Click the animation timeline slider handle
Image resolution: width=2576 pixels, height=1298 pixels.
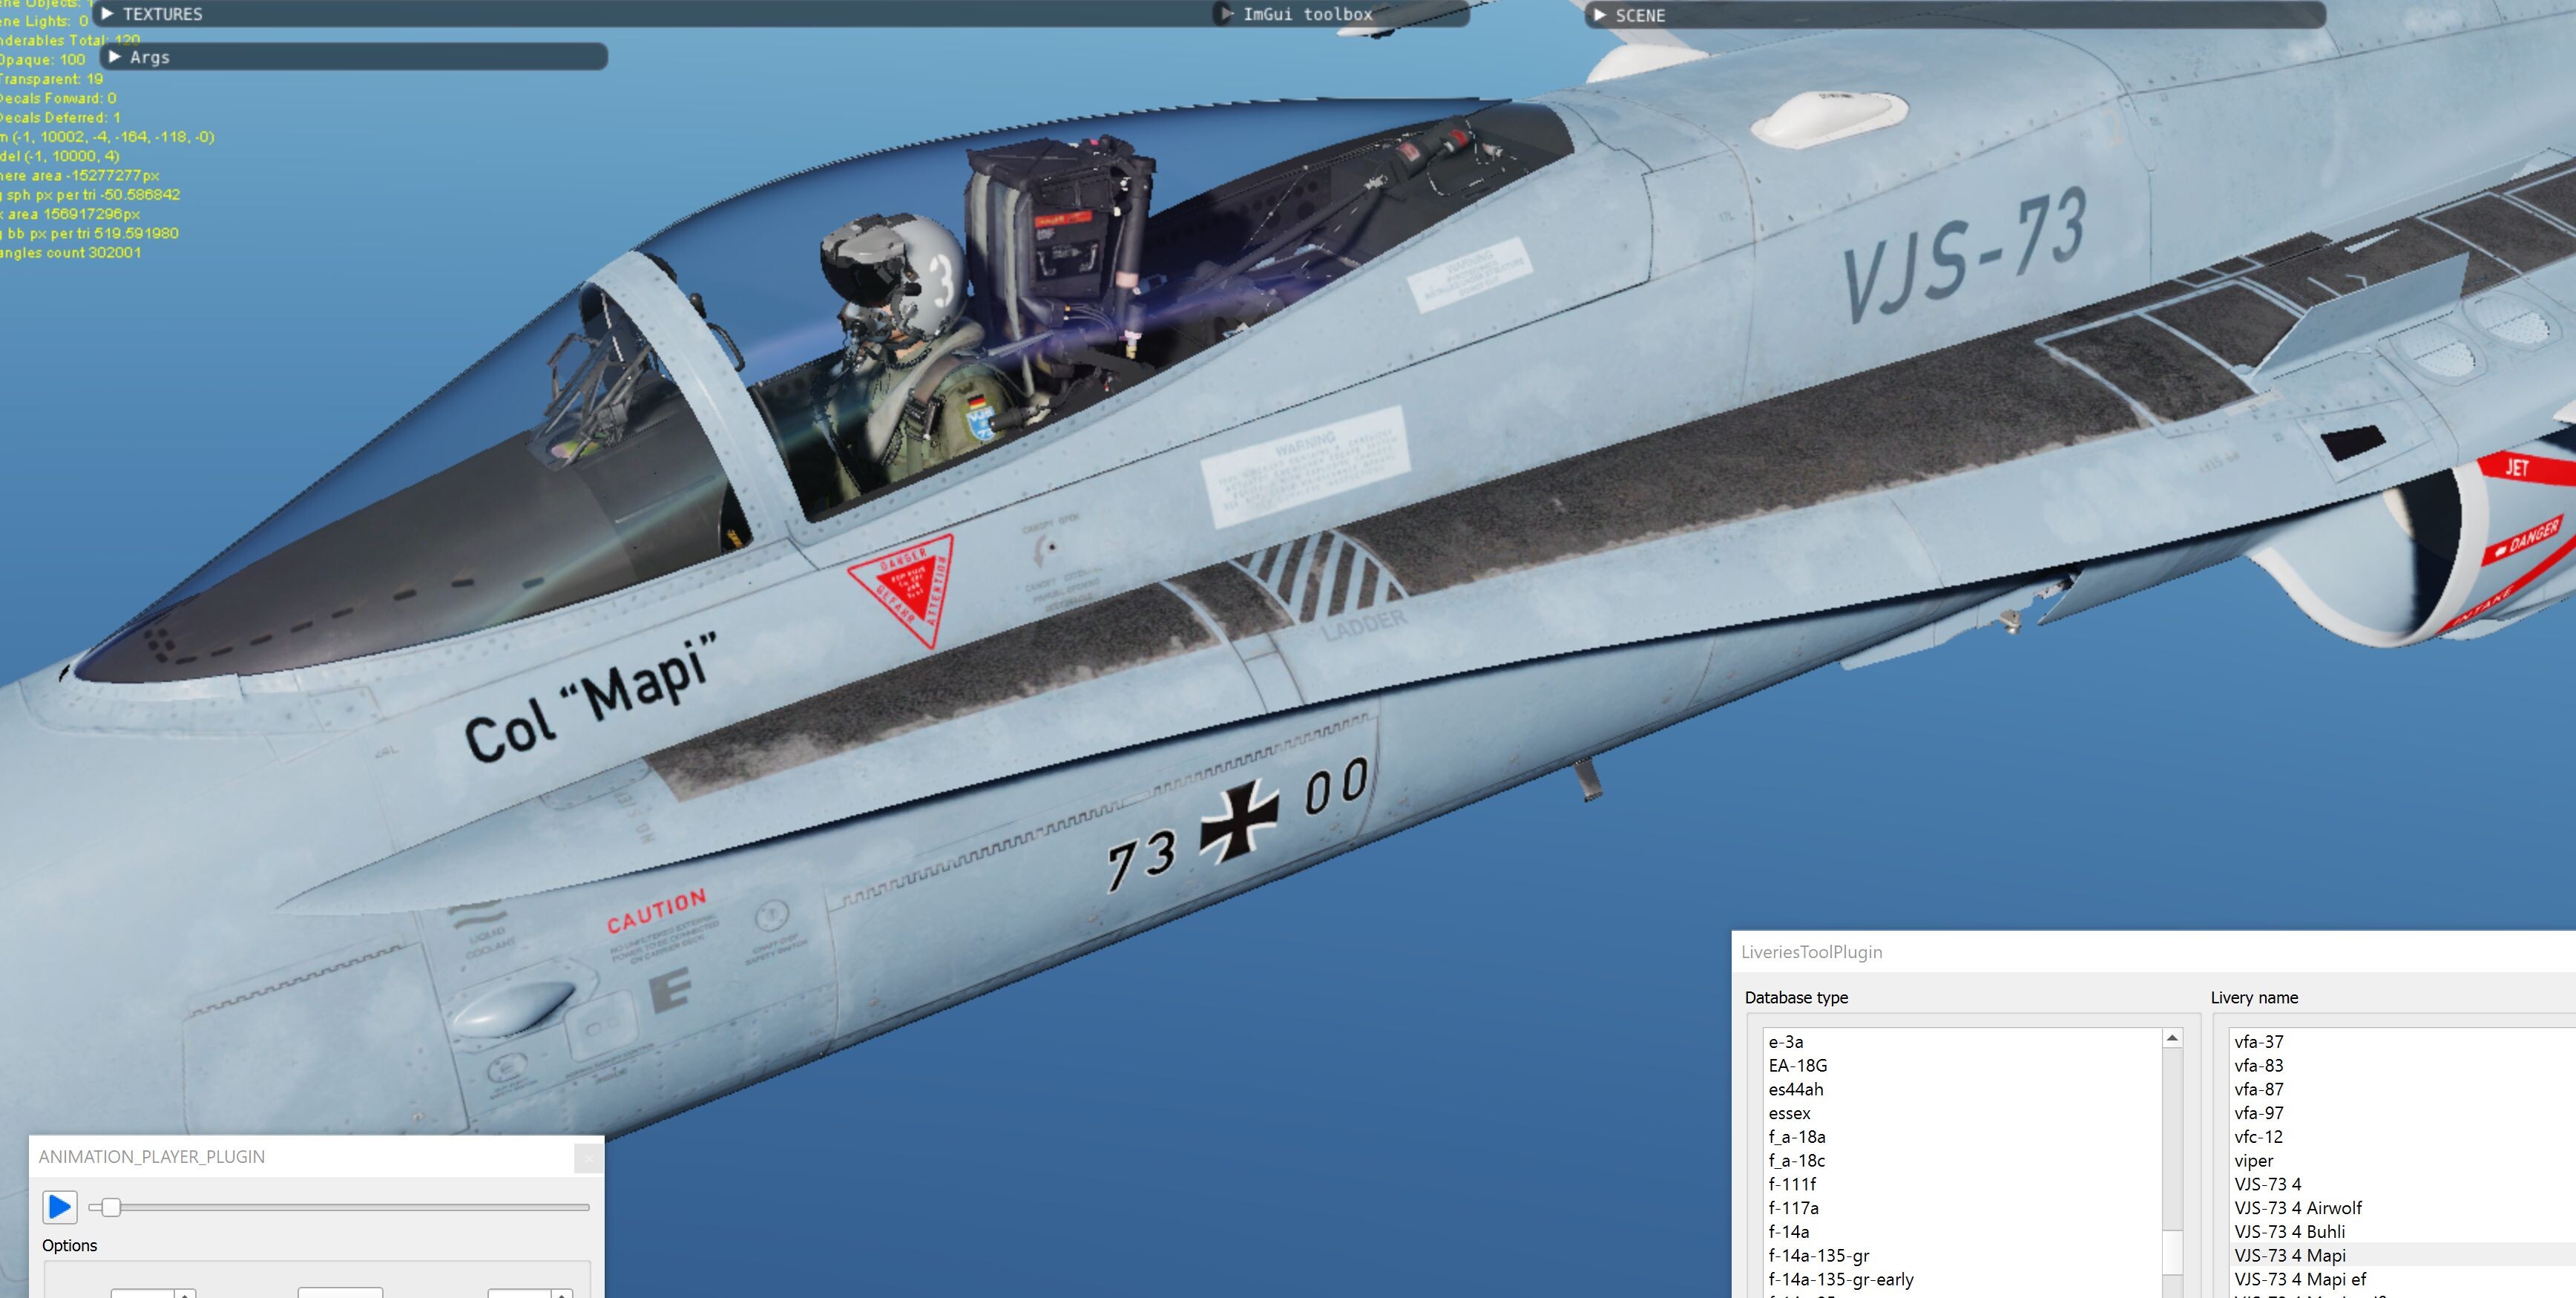coord(111,1207)
